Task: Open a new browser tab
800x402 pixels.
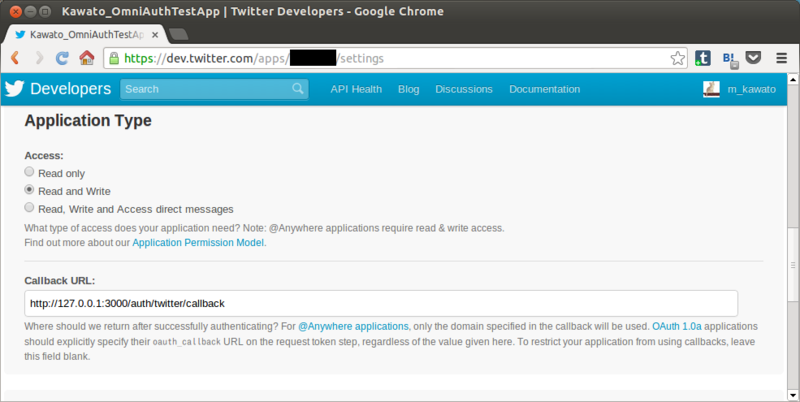Action: 178,34
